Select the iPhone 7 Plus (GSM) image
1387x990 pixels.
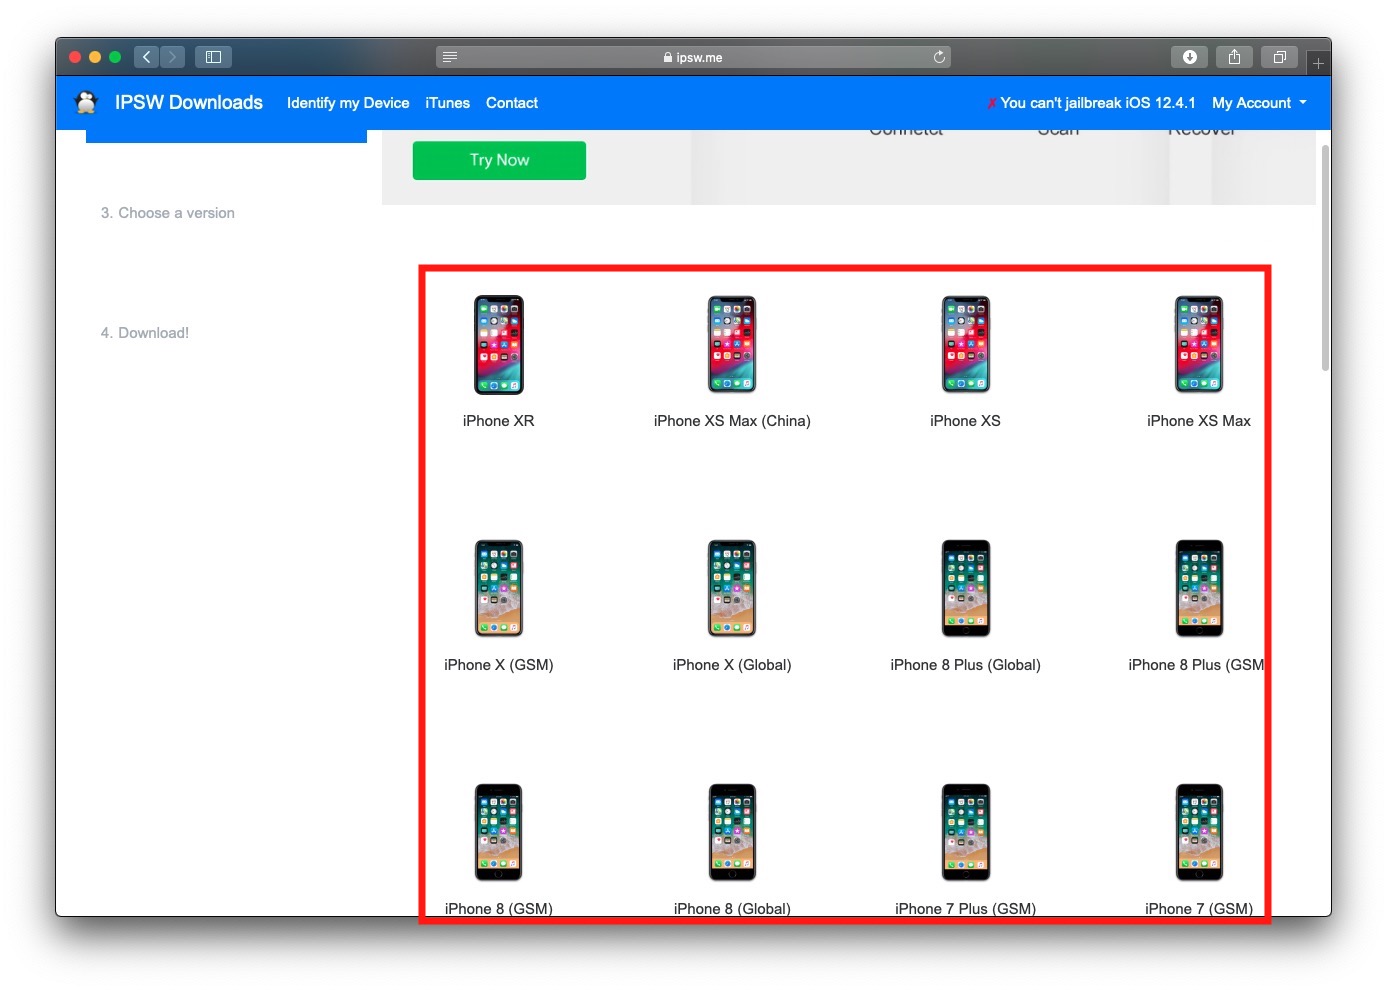966,832
